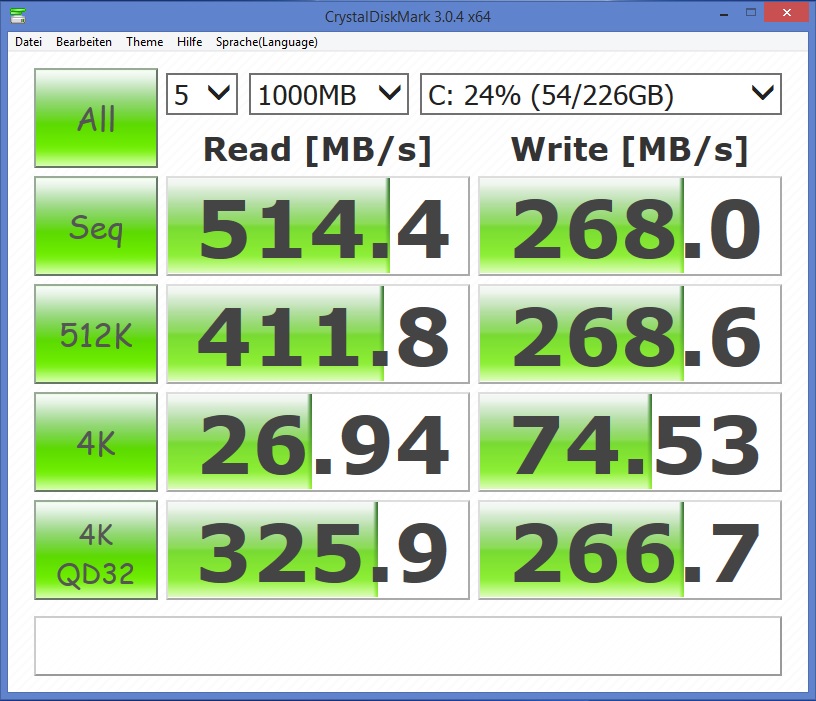Close the CrystalDiskMark window
This screenshot has height=701, width=816.
pos(786,12)
